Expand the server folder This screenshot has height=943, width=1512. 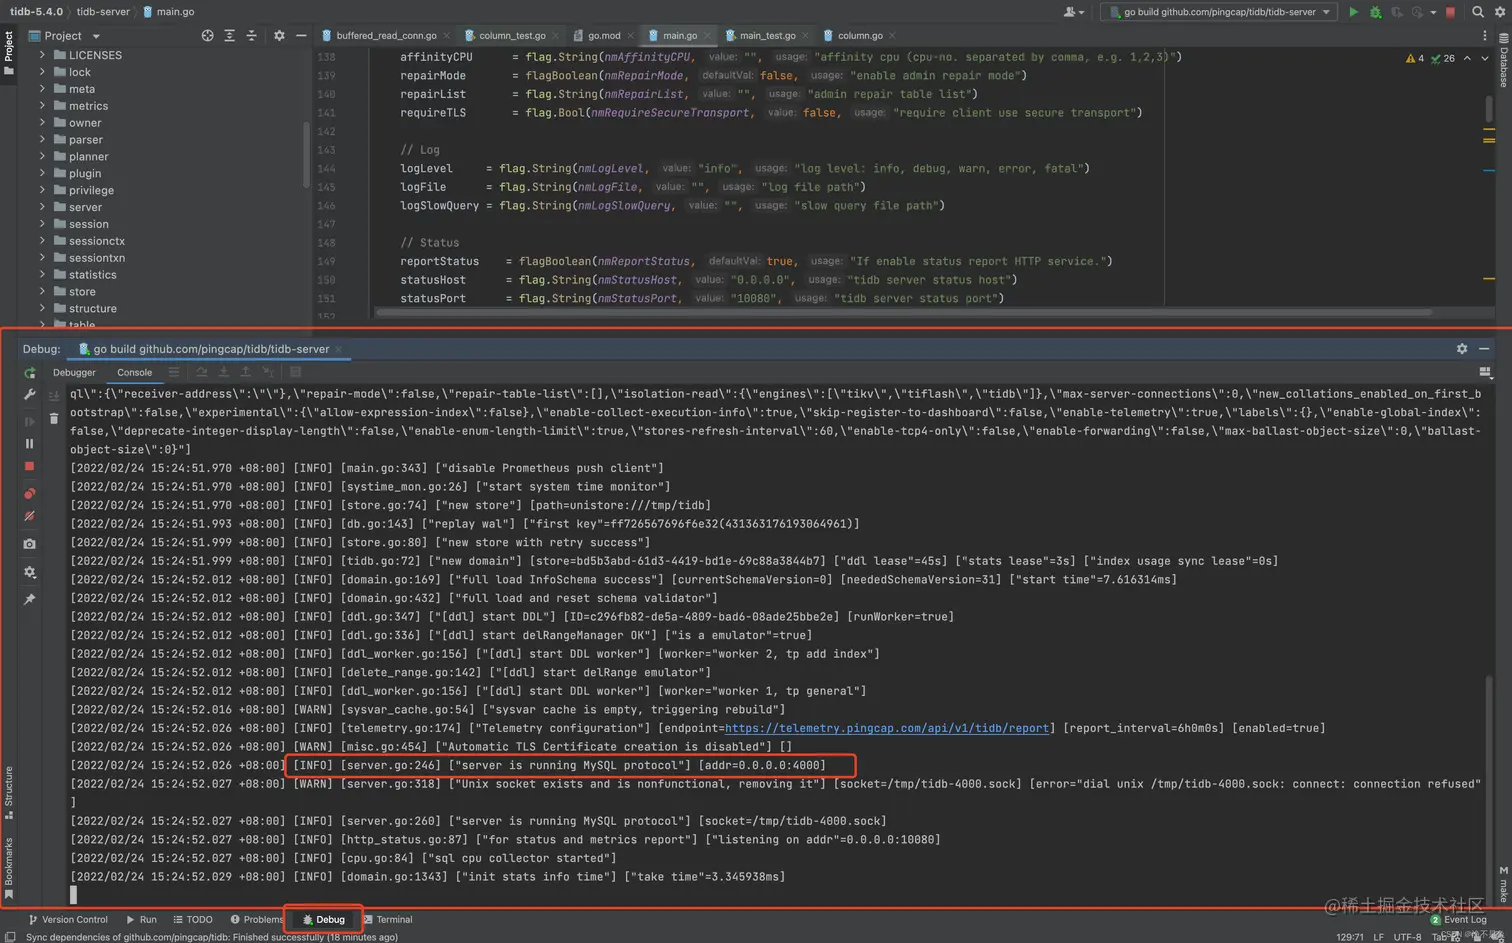[x=42, y=207]
